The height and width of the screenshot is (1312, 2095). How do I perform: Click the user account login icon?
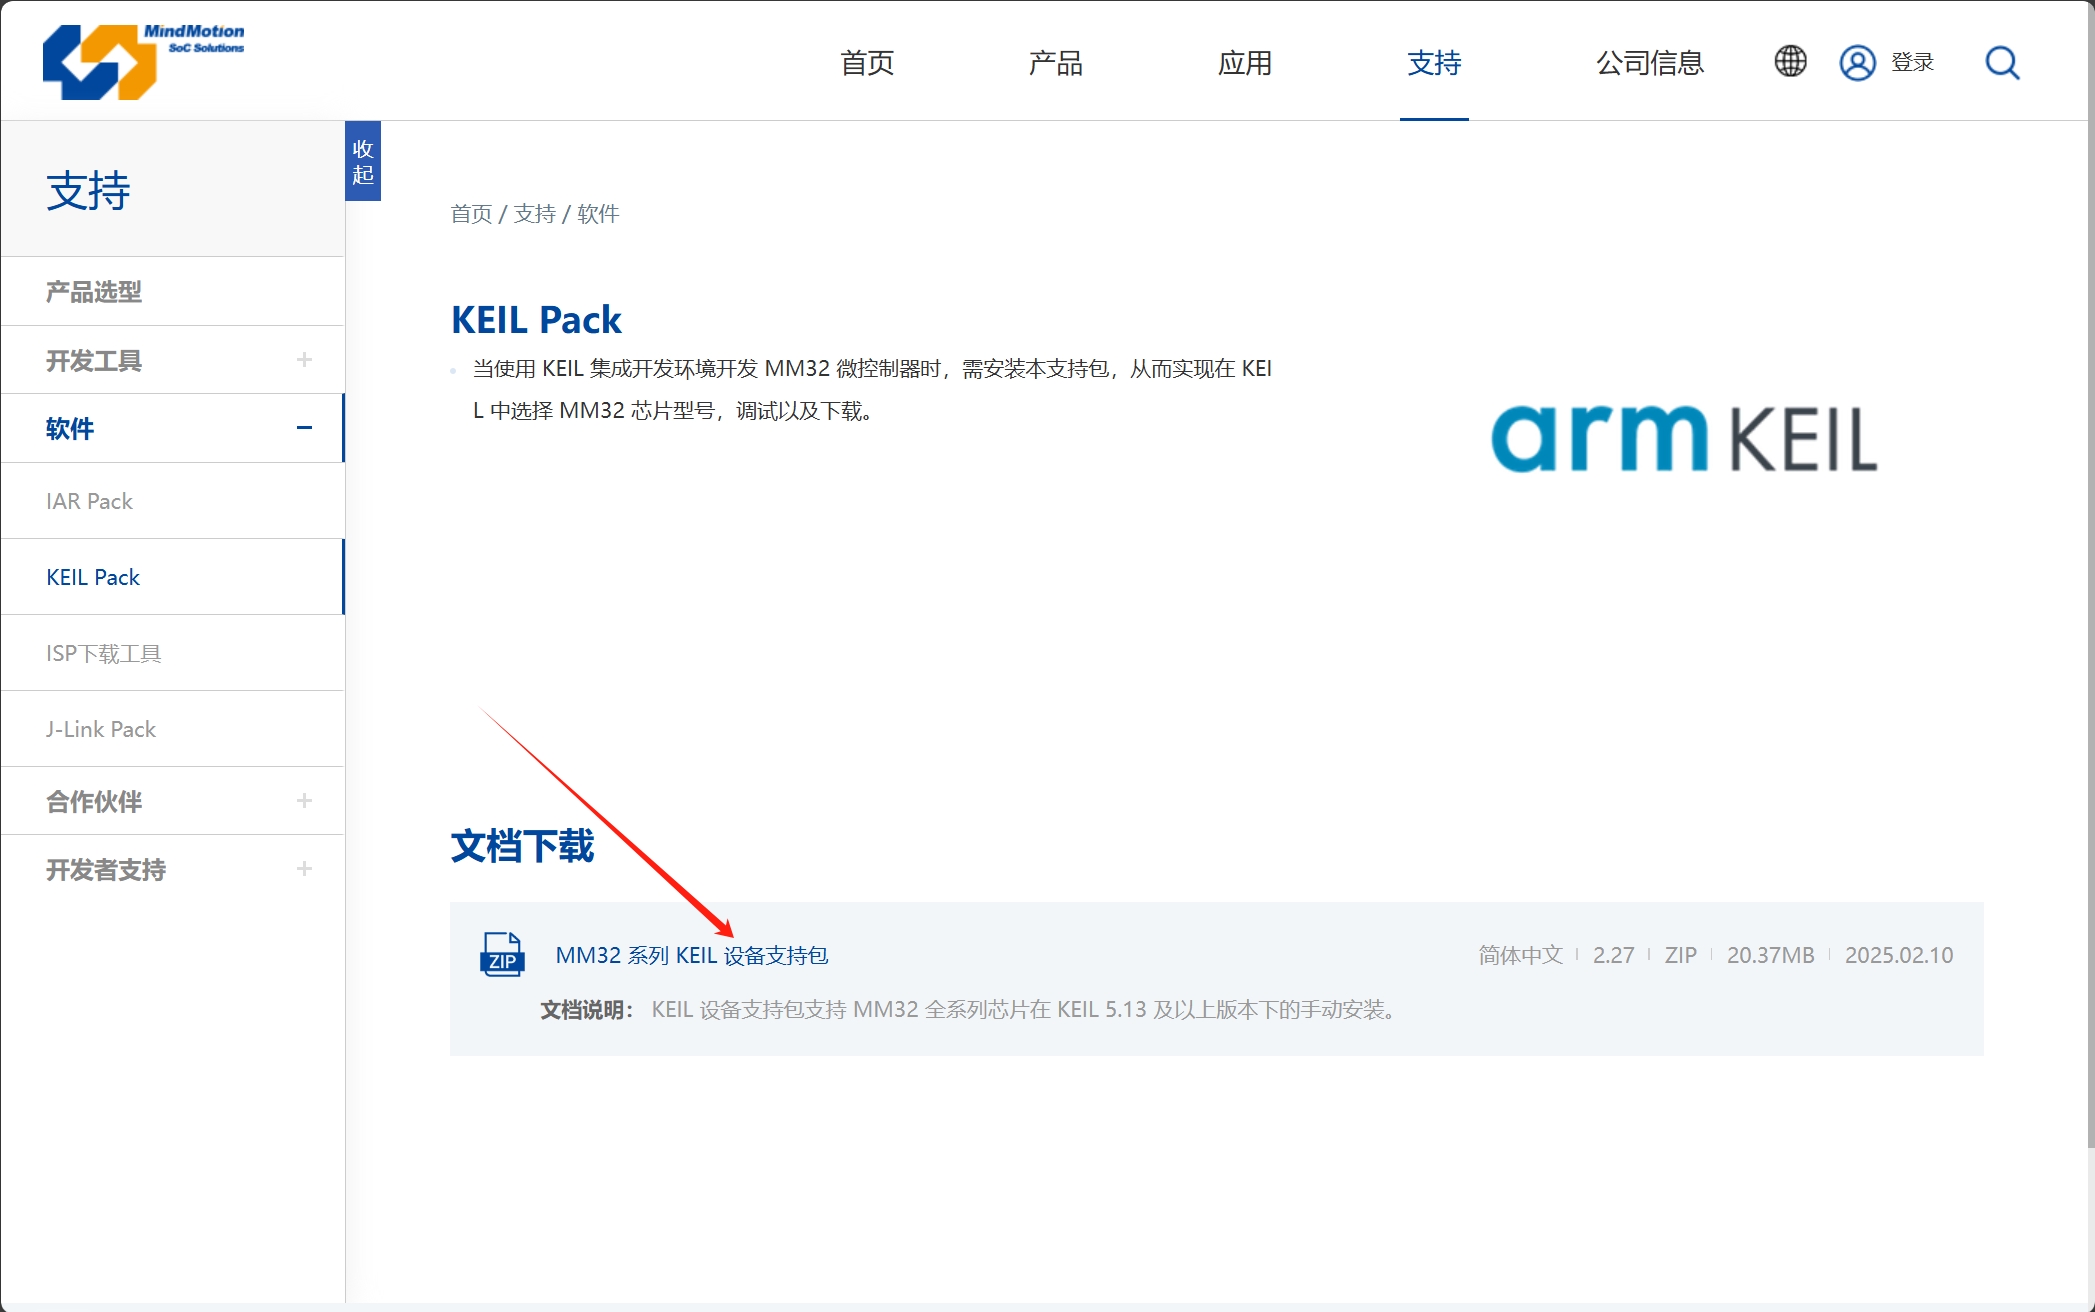click(x=1857, y=63)
